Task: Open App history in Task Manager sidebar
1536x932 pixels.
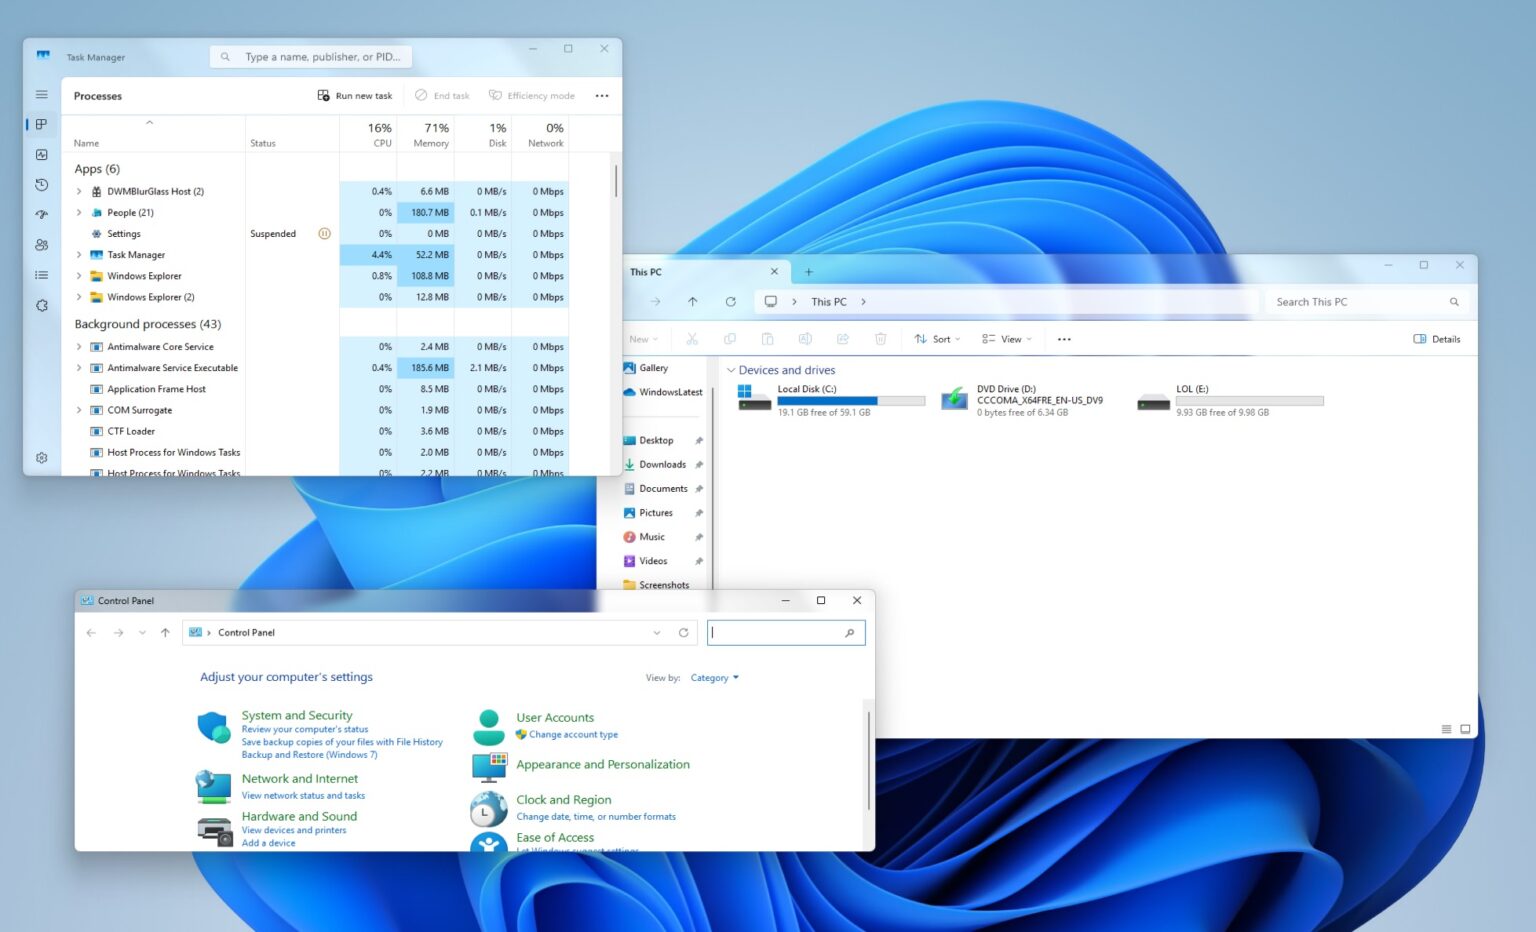Action: pyautogui.click(x=41, y=184)
